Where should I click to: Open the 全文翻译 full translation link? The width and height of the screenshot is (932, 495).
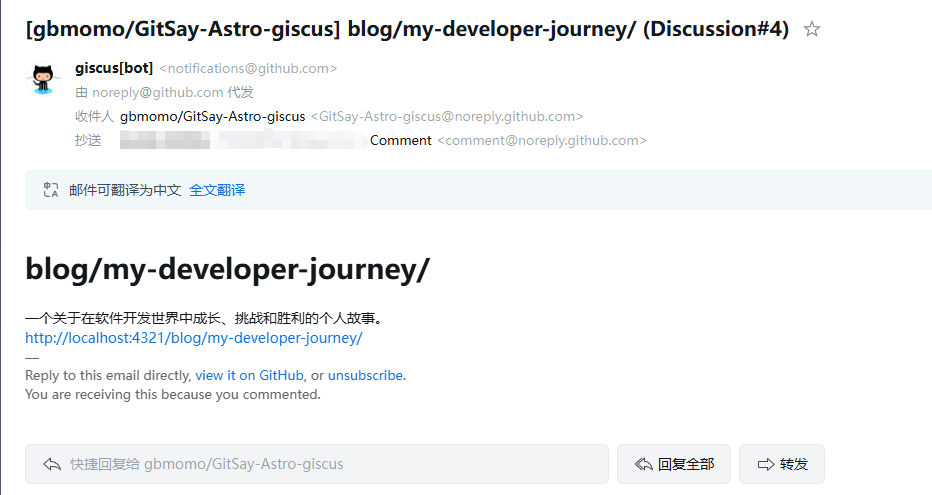[217, 190]
